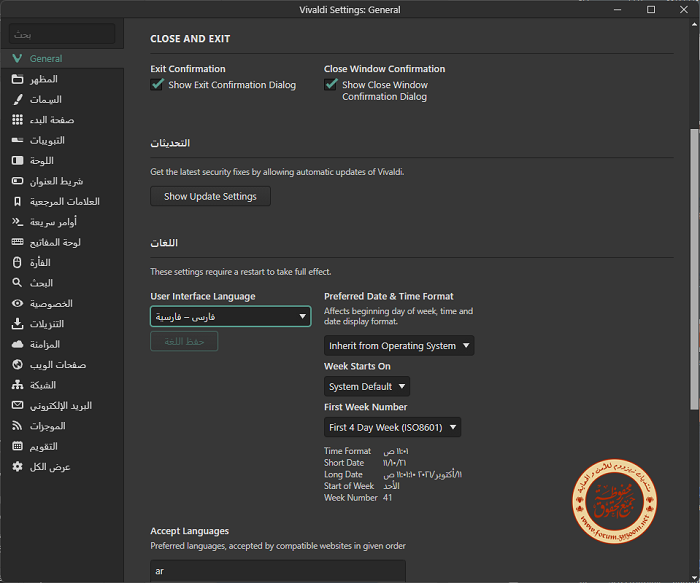Open Inherit from Operating System dropdown
This screenshot has height=583, width=700.
point(399,346)
